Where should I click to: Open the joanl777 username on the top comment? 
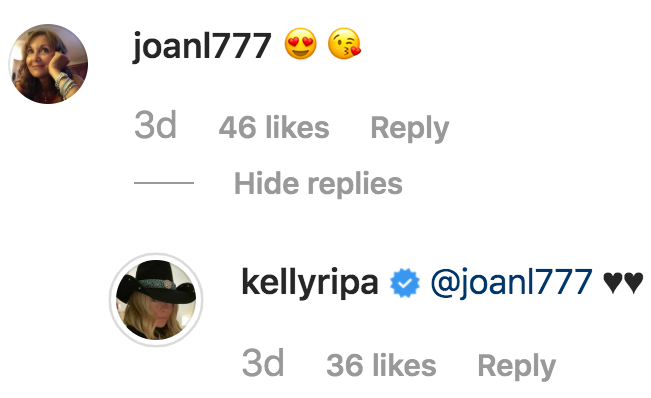coord(202,46)
